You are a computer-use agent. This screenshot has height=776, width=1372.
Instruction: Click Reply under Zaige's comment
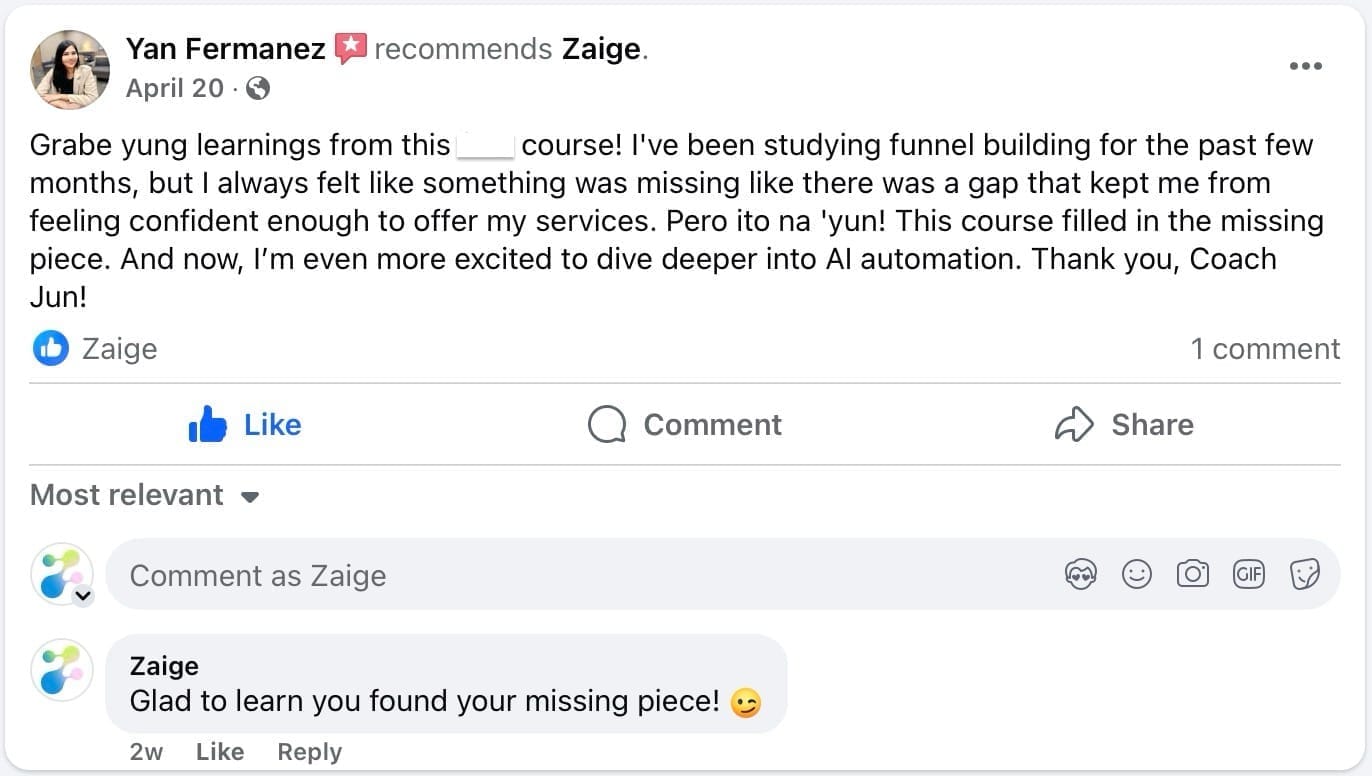pyautogui.click(x=309, y=752)
